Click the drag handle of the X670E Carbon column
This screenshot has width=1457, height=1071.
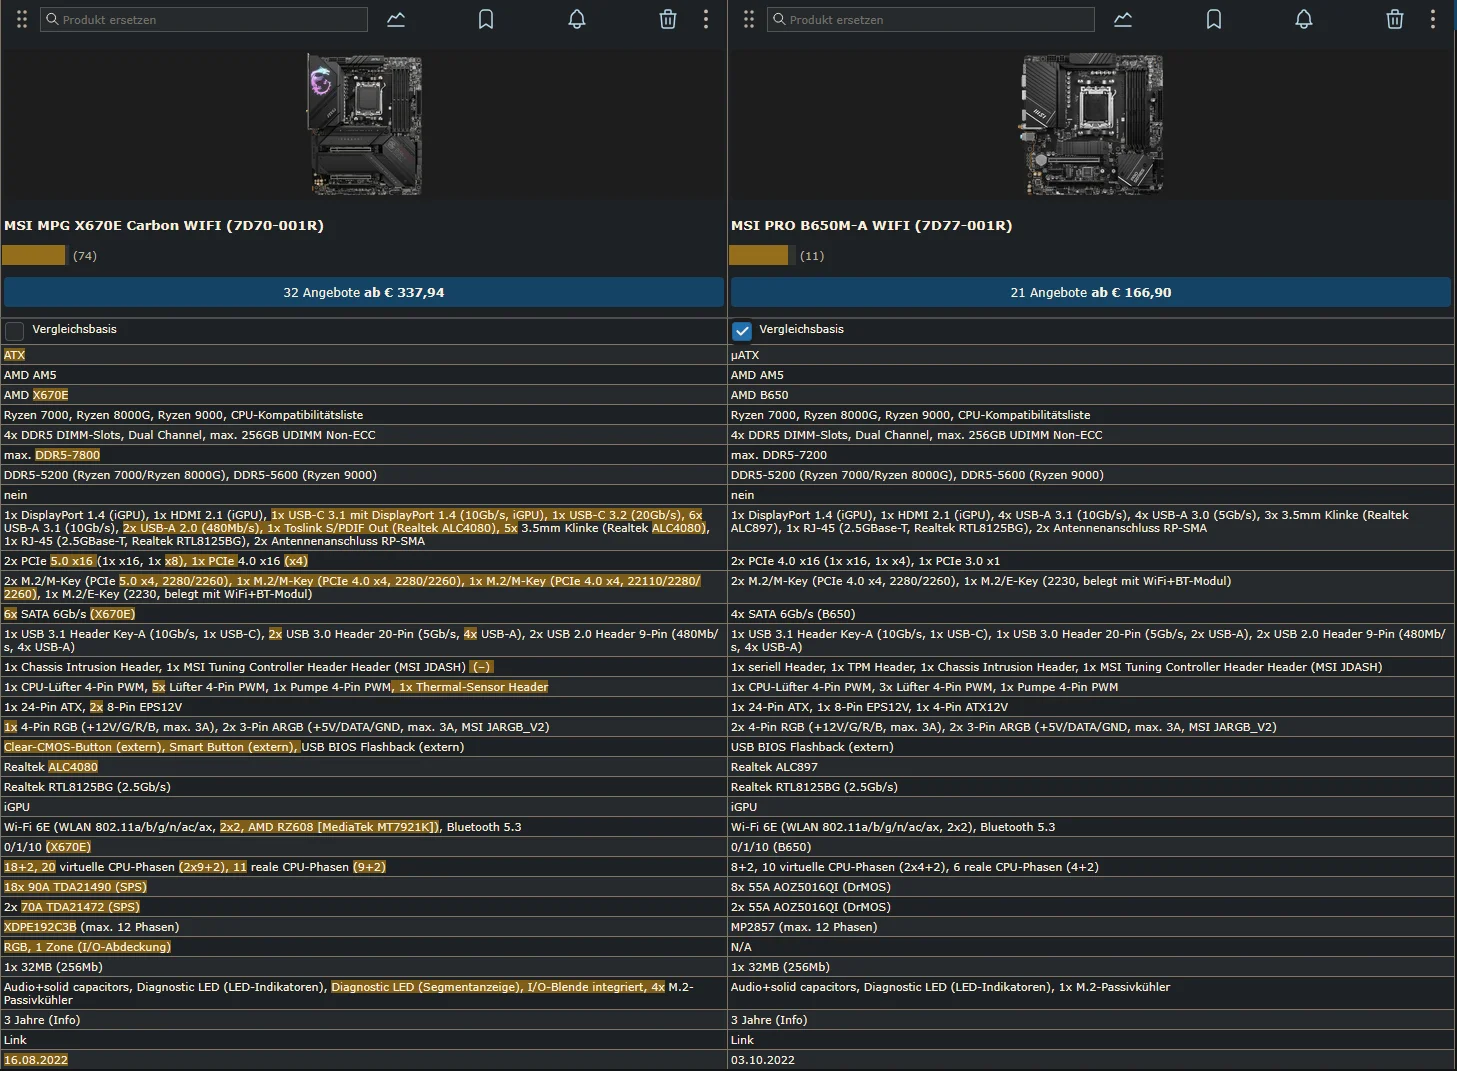pyautogui.click(x=22, y=19)
